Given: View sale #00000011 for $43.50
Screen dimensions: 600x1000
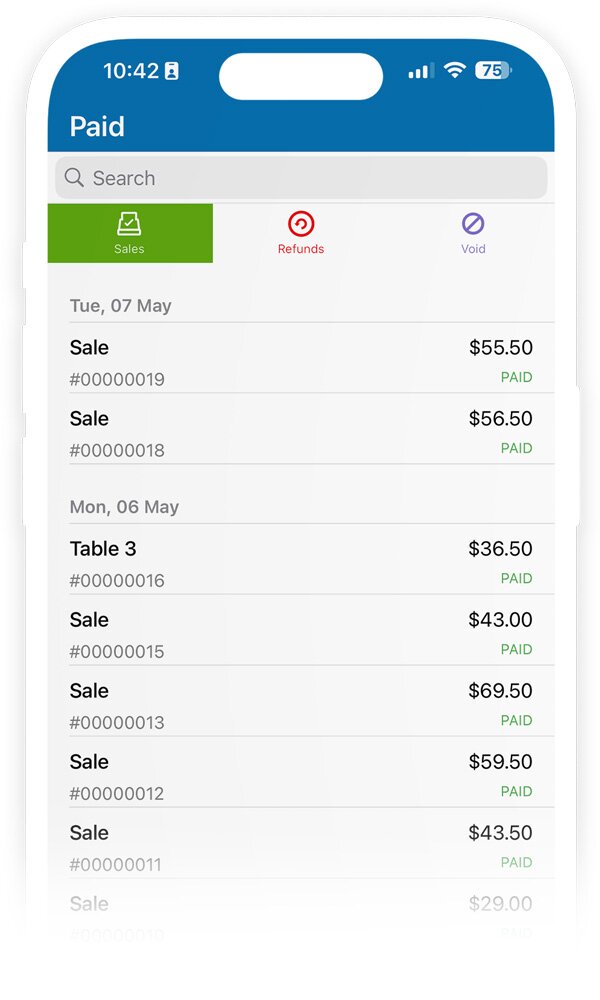Looking at the screenshot, I should pyautogui.click(x=300, y=847).
